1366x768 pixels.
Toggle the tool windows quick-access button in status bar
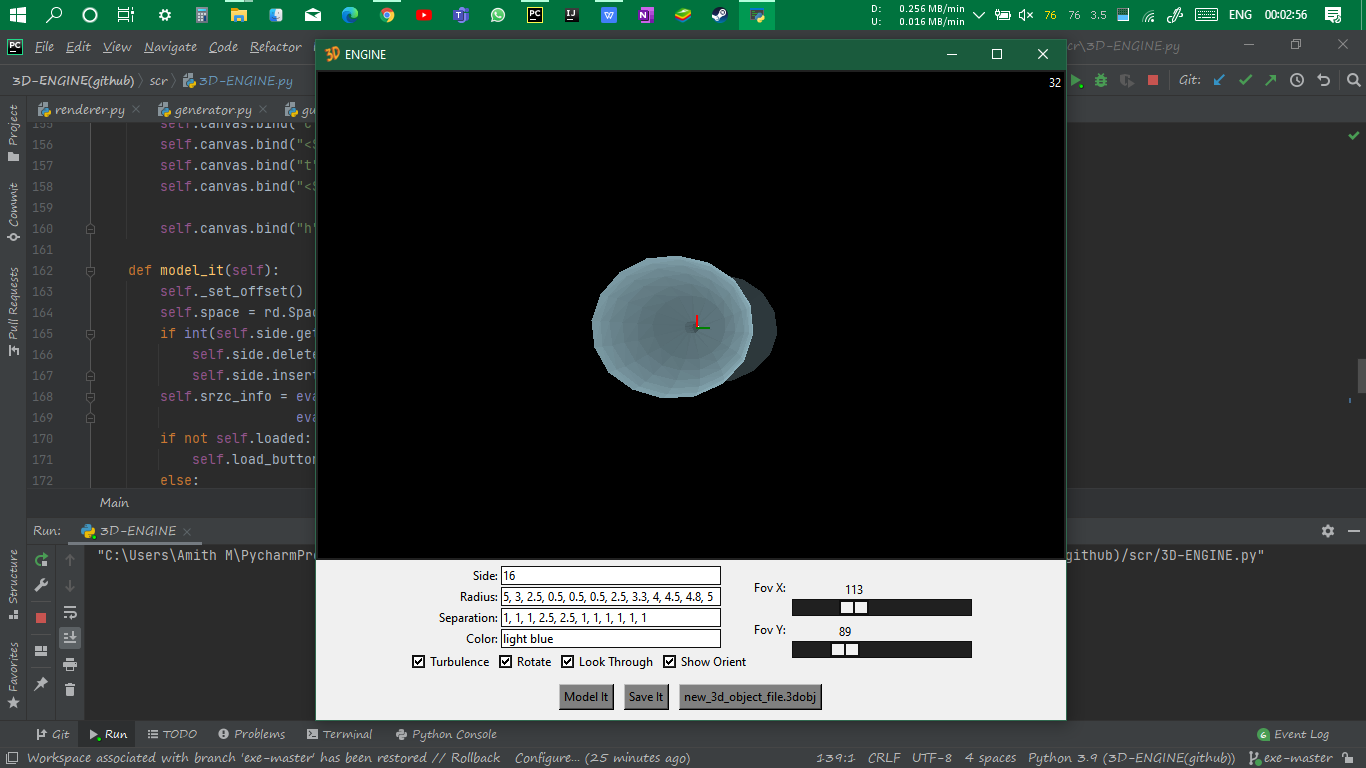[13, 759]
